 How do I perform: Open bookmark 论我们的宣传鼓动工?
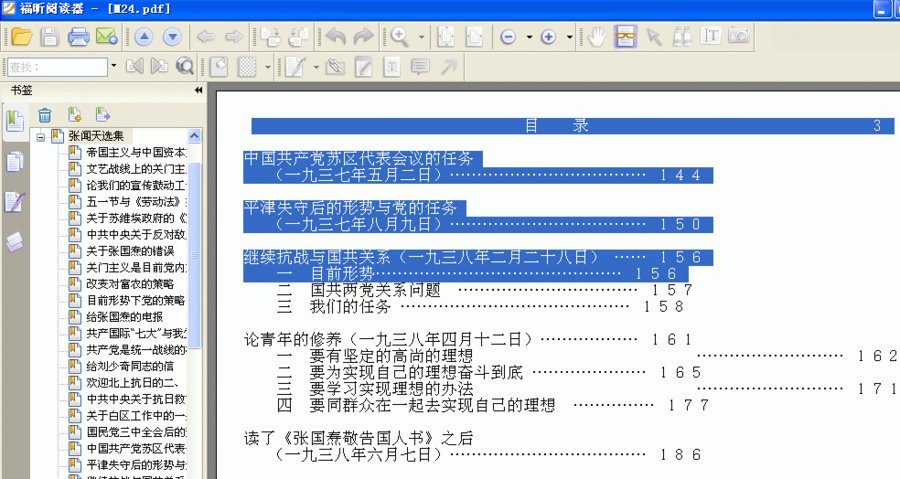[136, 185]
